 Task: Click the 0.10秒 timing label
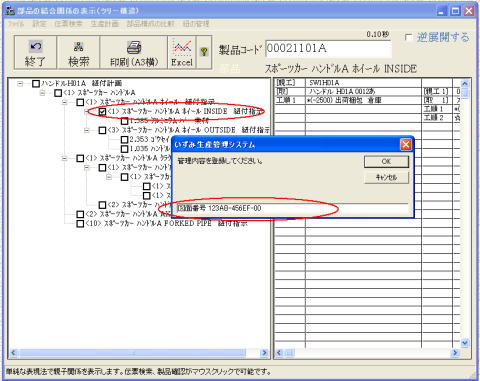[378, 34]
